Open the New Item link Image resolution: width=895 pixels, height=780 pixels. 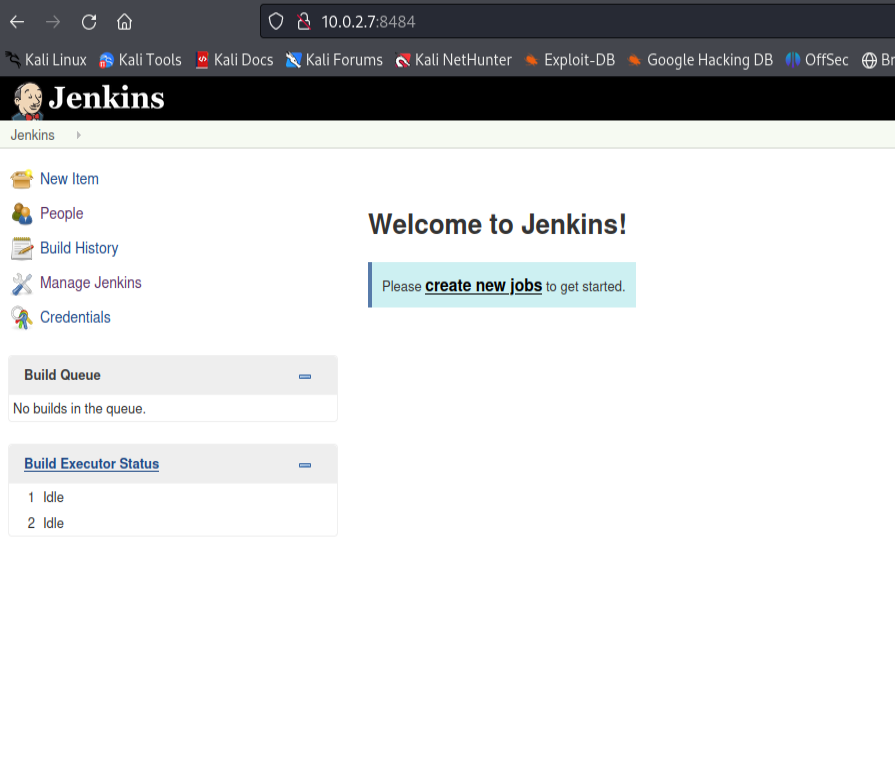(x=69, y=179)
